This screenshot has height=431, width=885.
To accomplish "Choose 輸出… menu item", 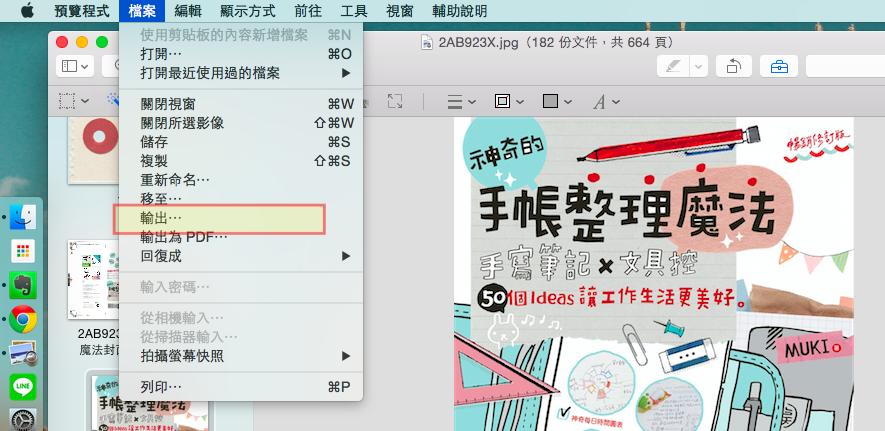I will tap(241, 218).
